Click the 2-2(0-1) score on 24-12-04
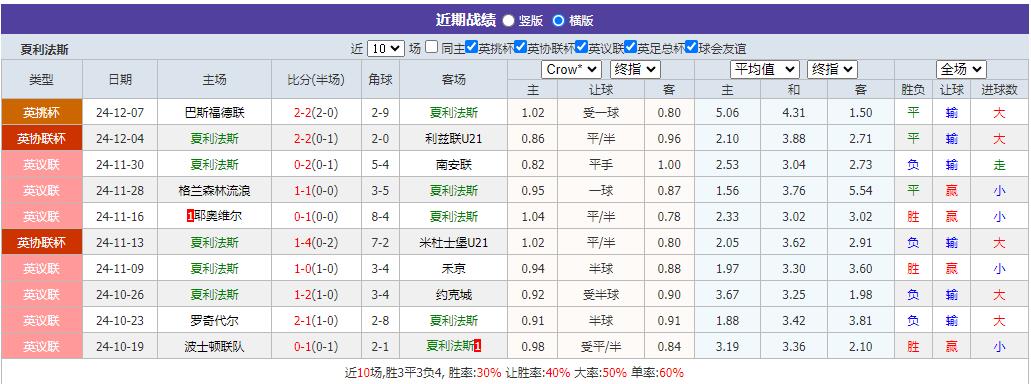 coord(316,139)
